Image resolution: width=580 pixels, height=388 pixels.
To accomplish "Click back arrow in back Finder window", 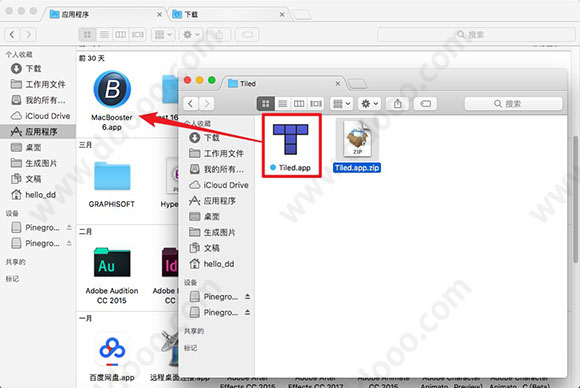I will [x=12, y=34].
